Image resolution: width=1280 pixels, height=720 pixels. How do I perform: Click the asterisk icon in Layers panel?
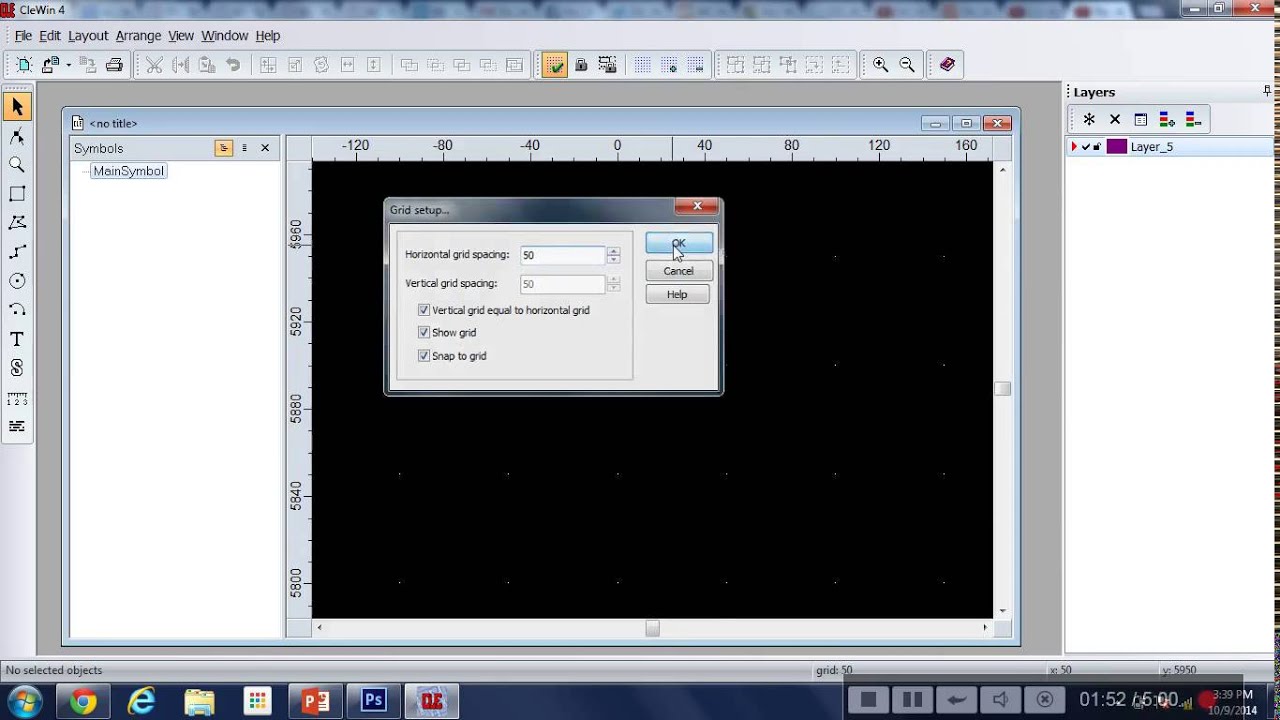[x=1089, y=120]
